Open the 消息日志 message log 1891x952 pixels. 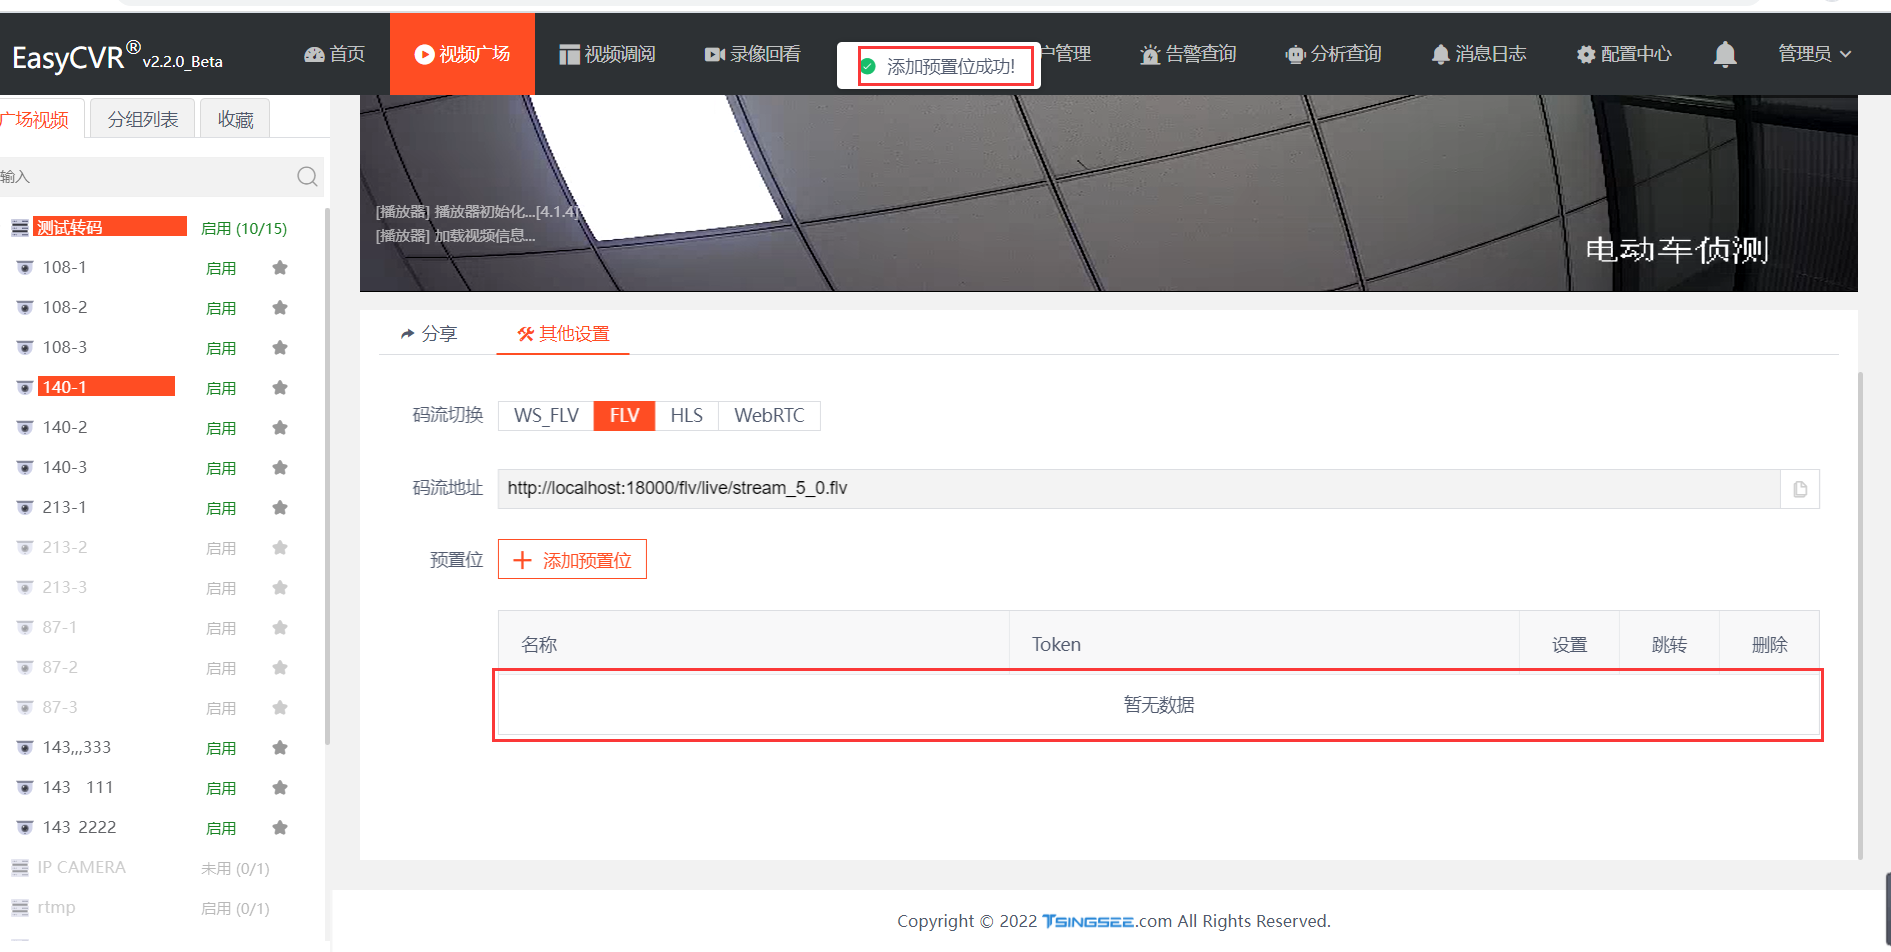1478,54
